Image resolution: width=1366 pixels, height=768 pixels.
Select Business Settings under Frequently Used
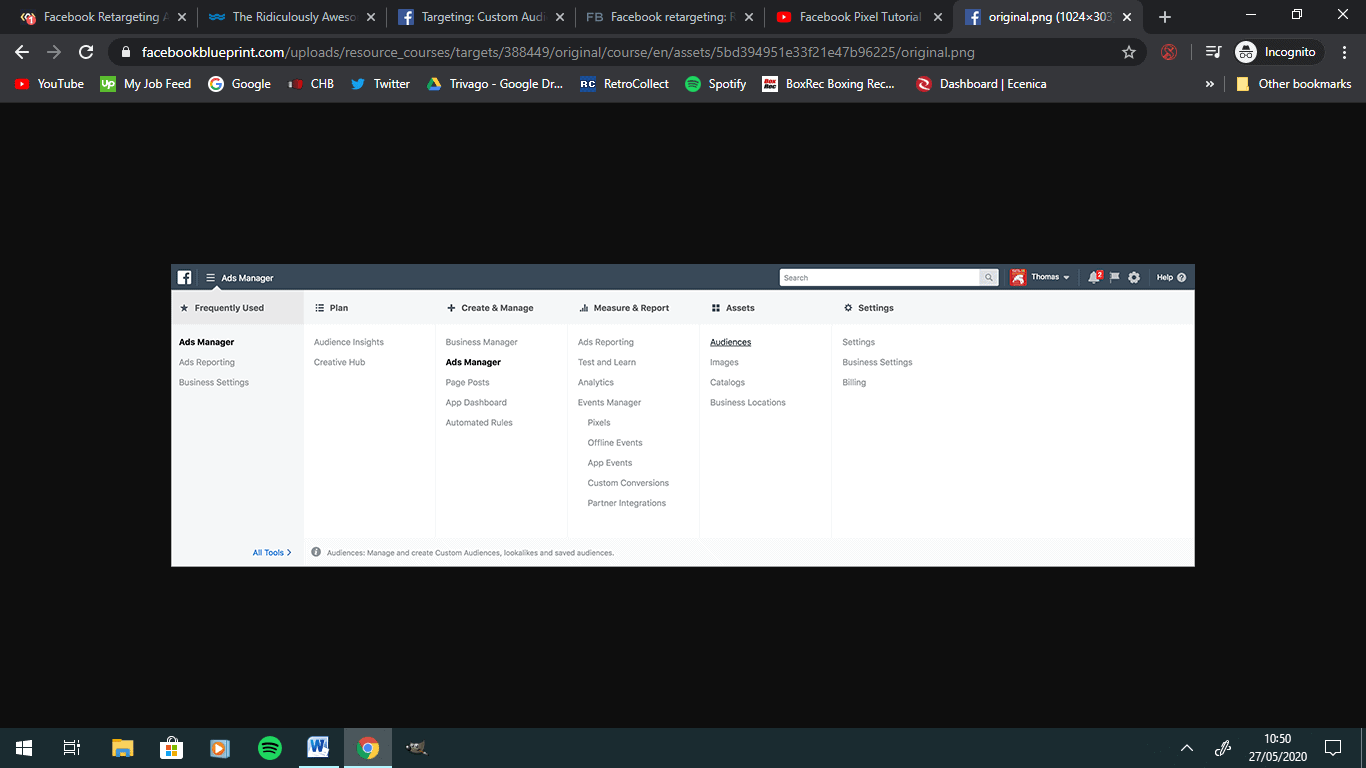(x=214, y=382)
